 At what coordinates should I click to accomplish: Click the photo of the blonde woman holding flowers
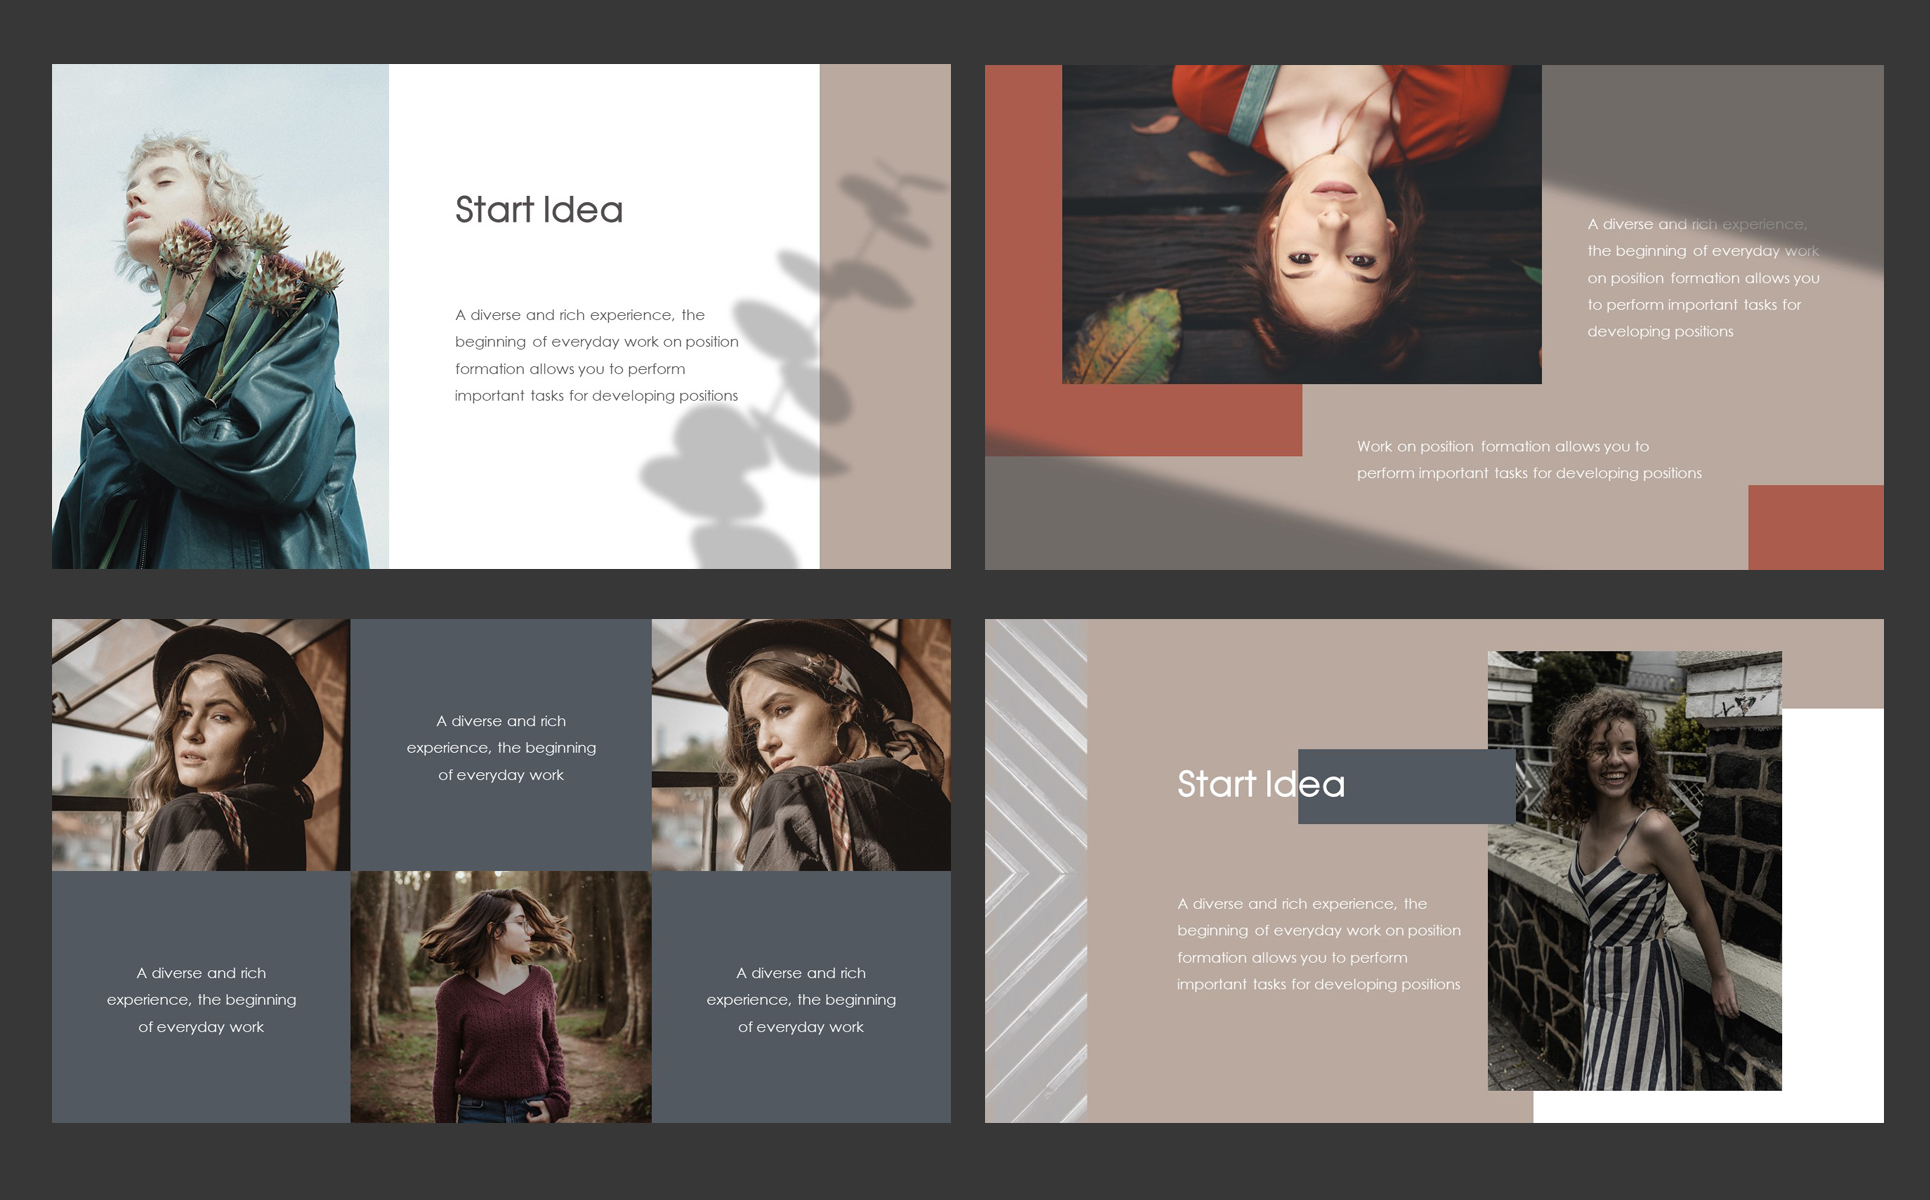click(x=220, y=317)
